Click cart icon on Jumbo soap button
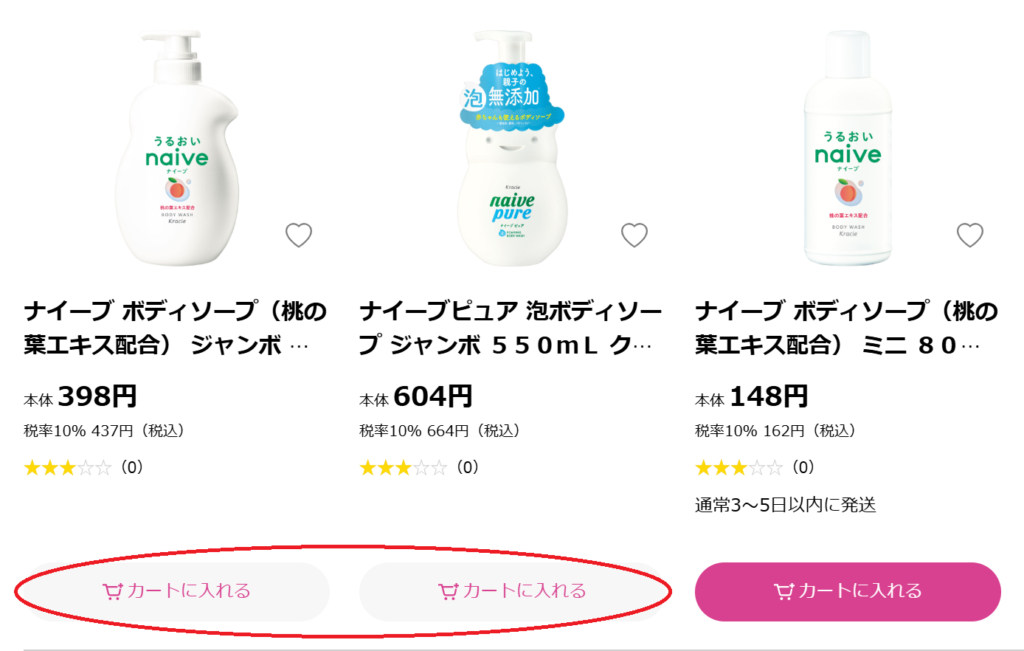The height and width of the screenshot is (651, 1024). [x=113, y=591]
